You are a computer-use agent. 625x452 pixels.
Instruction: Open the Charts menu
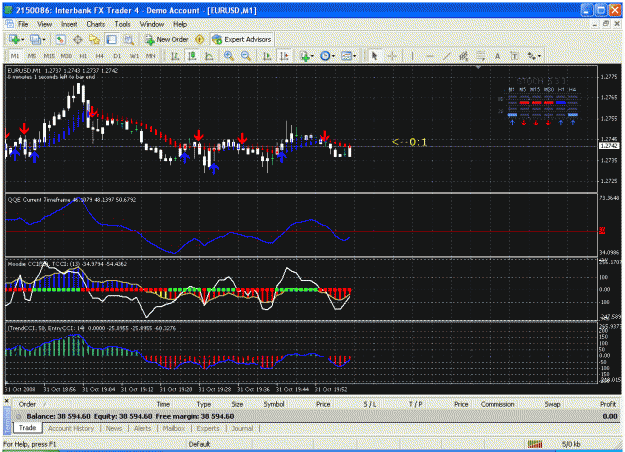tap(96, 24)
